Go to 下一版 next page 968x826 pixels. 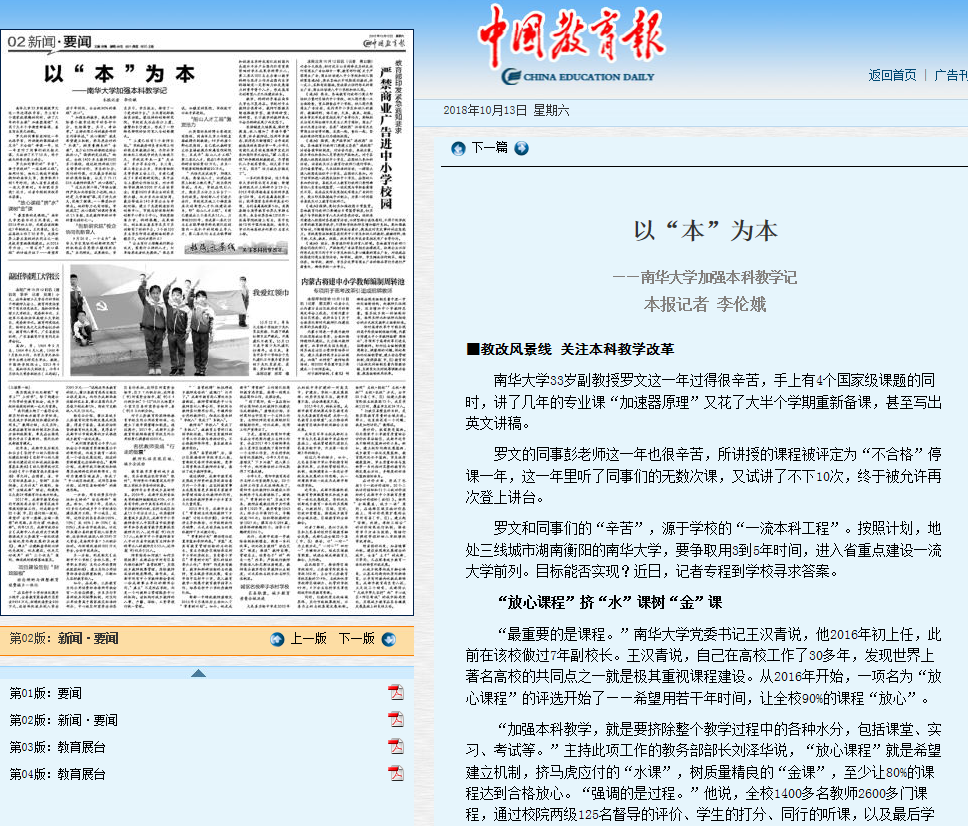[356, 639]
